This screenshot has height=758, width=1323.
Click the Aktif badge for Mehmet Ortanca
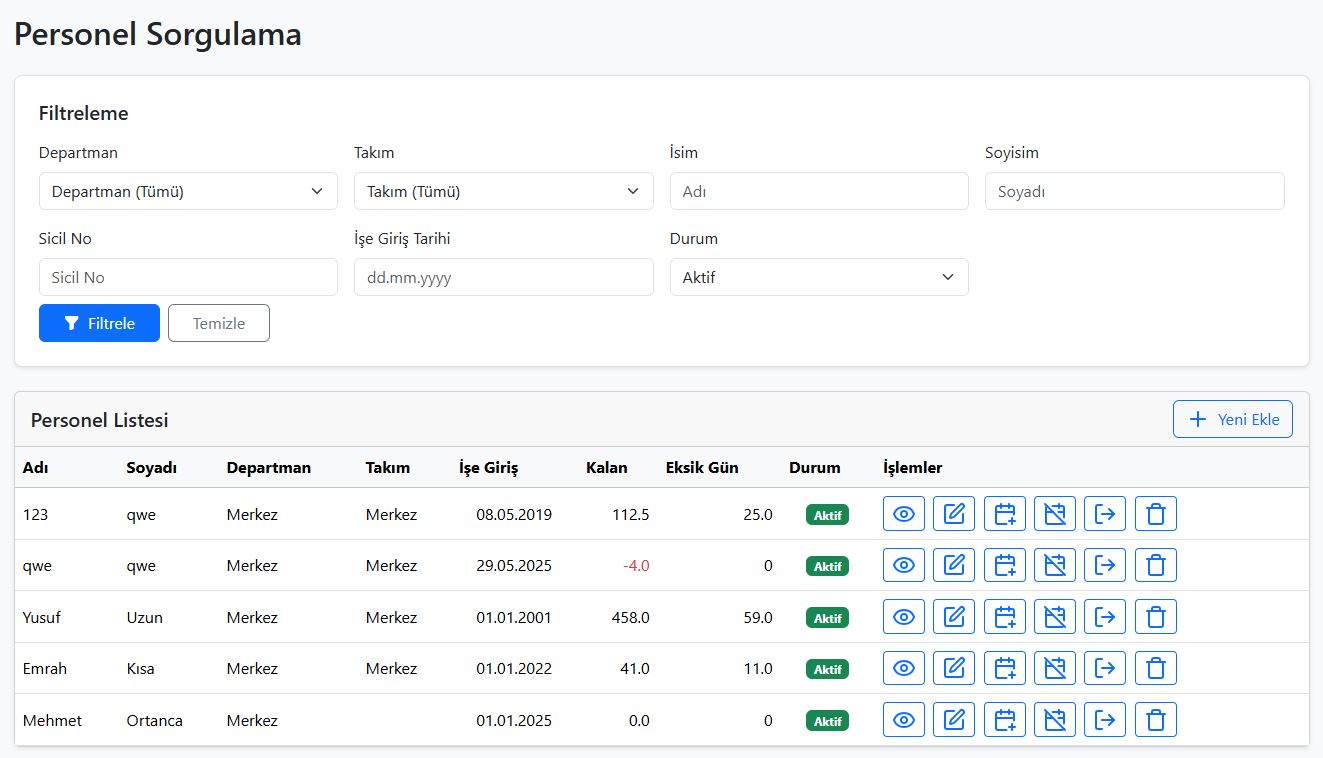pyautogui.click(x=827, y=720)
